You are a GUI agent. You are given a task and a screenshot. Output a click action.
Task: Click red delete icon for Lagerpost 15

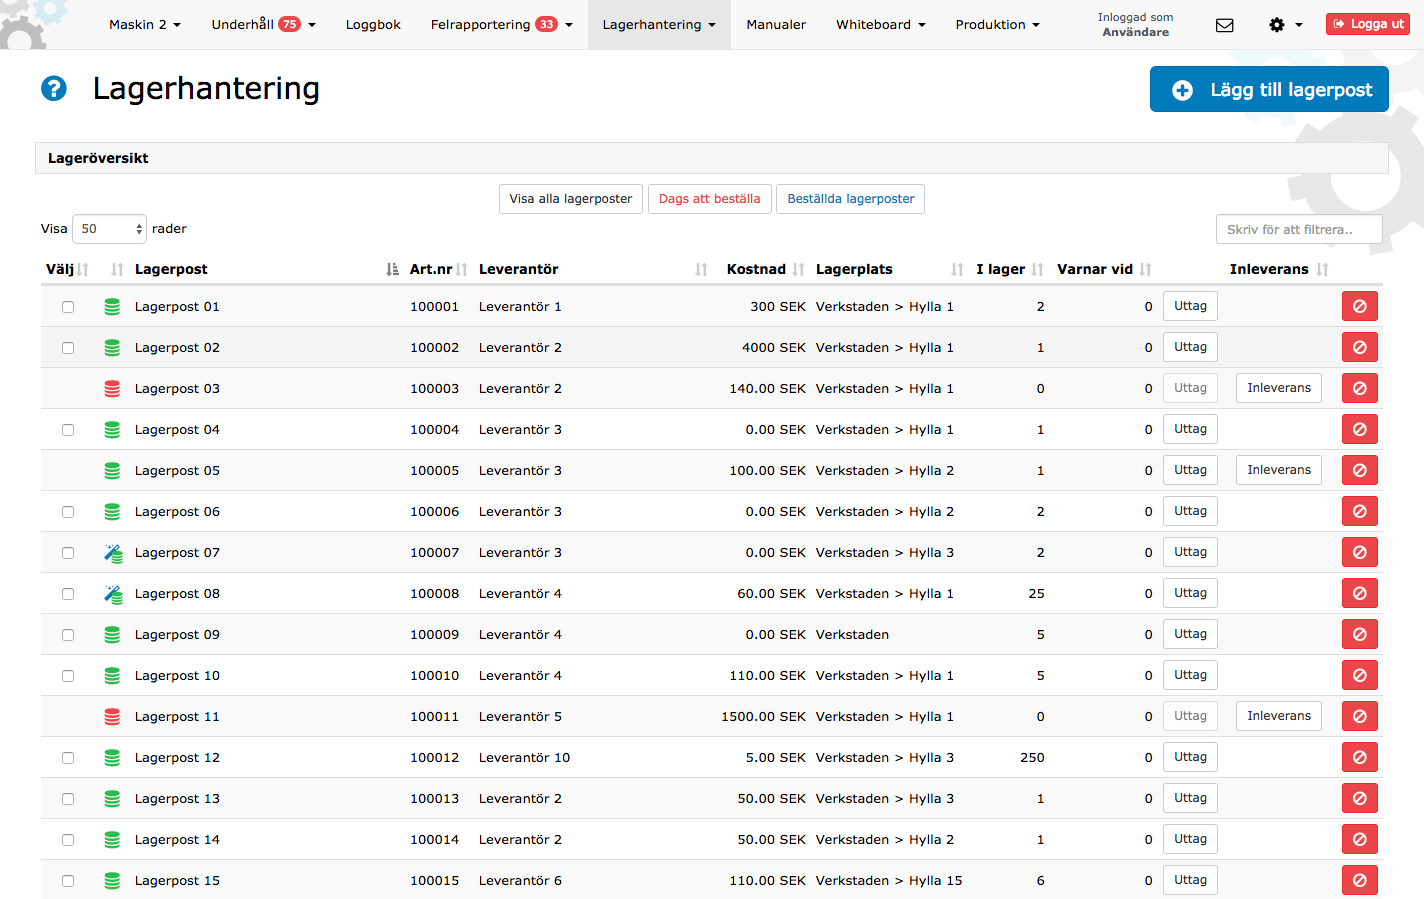(1360, 880)
